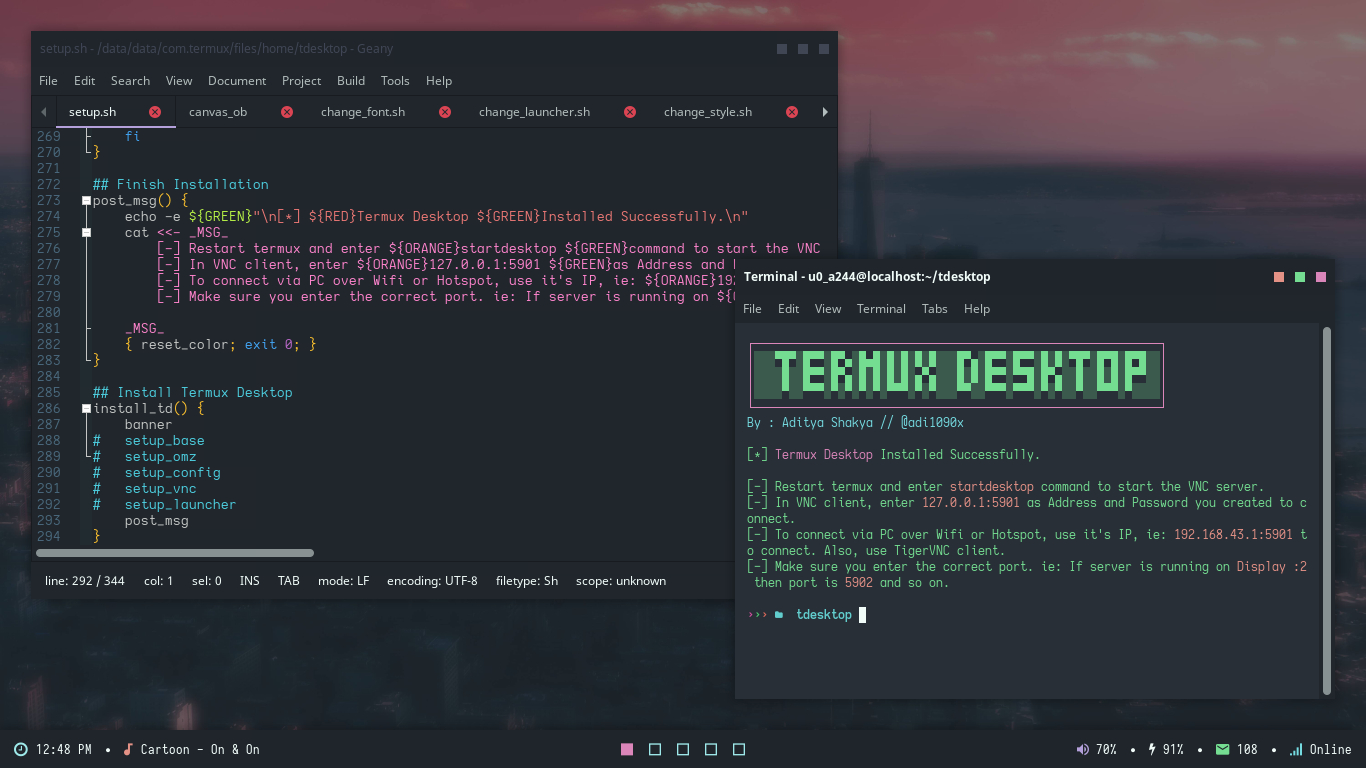This screenshot has height=768, width=1366.
Task: Click the network signal bars icon
Action: [x=1296, y=749]
